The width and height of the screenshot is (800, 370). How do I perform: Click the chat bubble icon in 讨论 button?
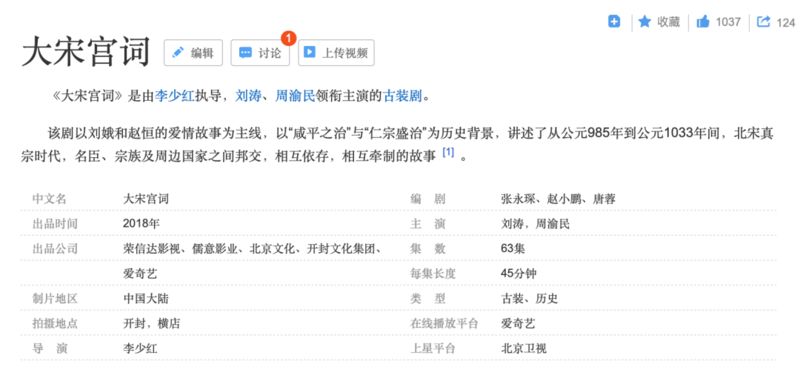click(x=245, y=53)
